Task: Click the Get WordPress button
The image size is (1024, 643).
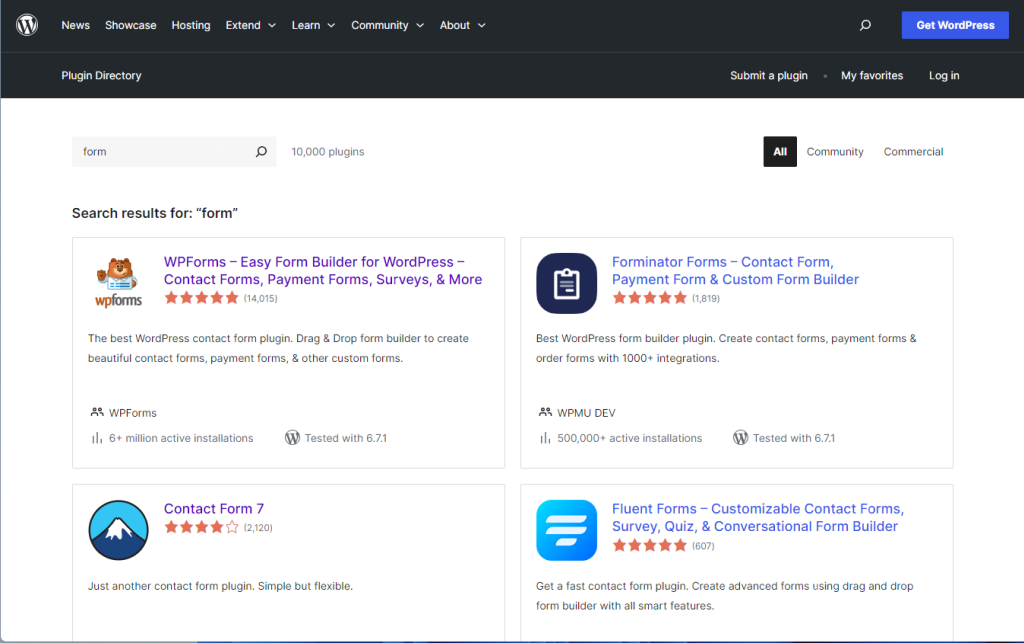Action: [x=955, y=25]
